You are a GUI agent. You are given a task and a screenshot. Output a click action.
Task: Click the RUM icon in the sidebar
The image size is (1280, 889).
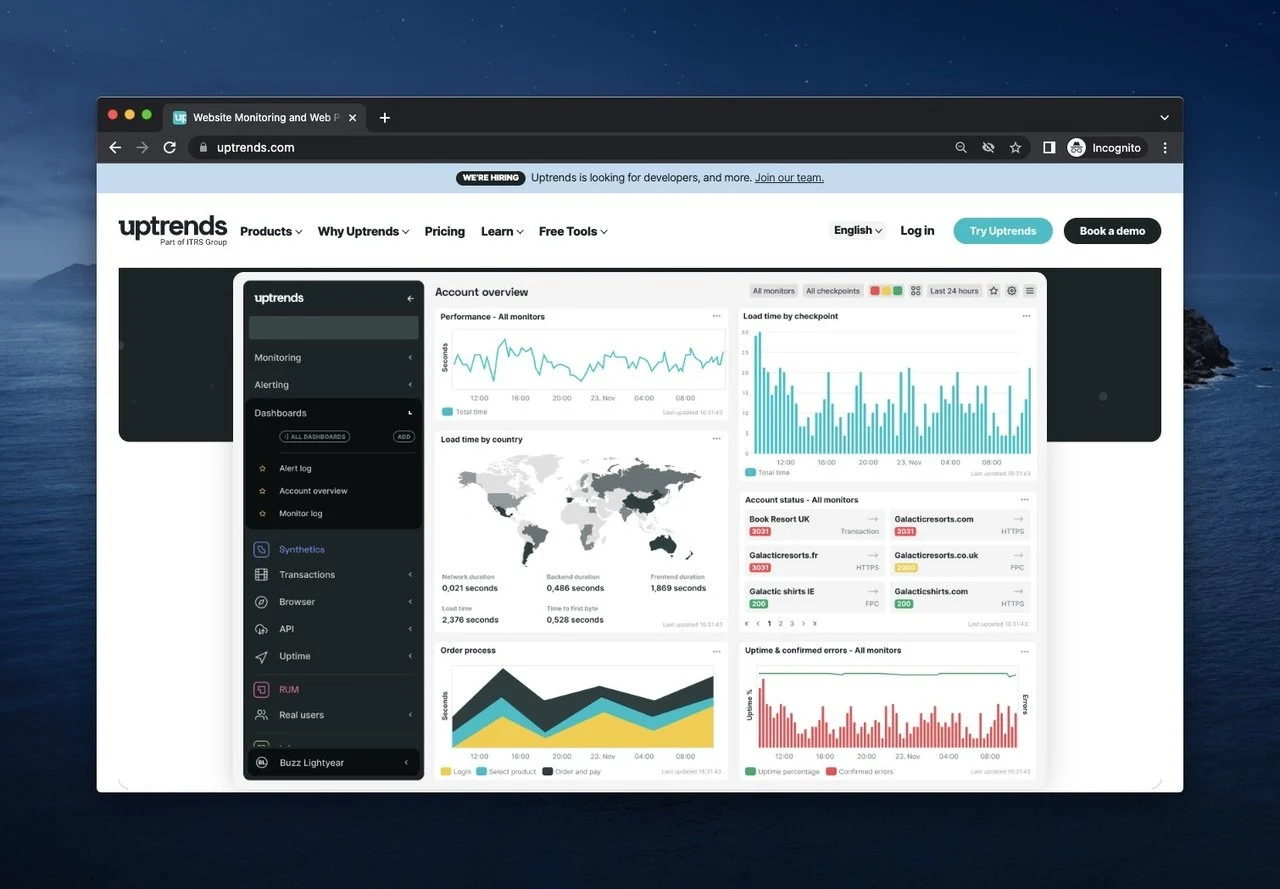pos(261,689)
